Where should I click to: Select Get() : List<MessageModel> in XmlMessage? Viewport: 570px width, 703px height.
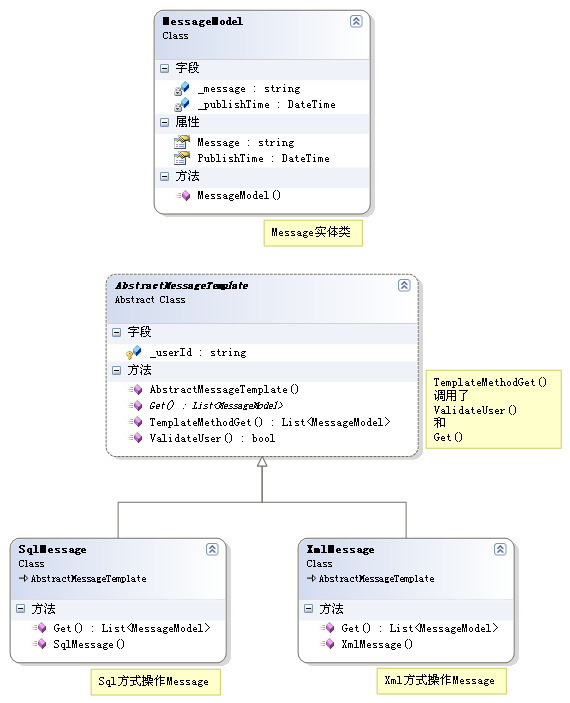click(419, 628)
